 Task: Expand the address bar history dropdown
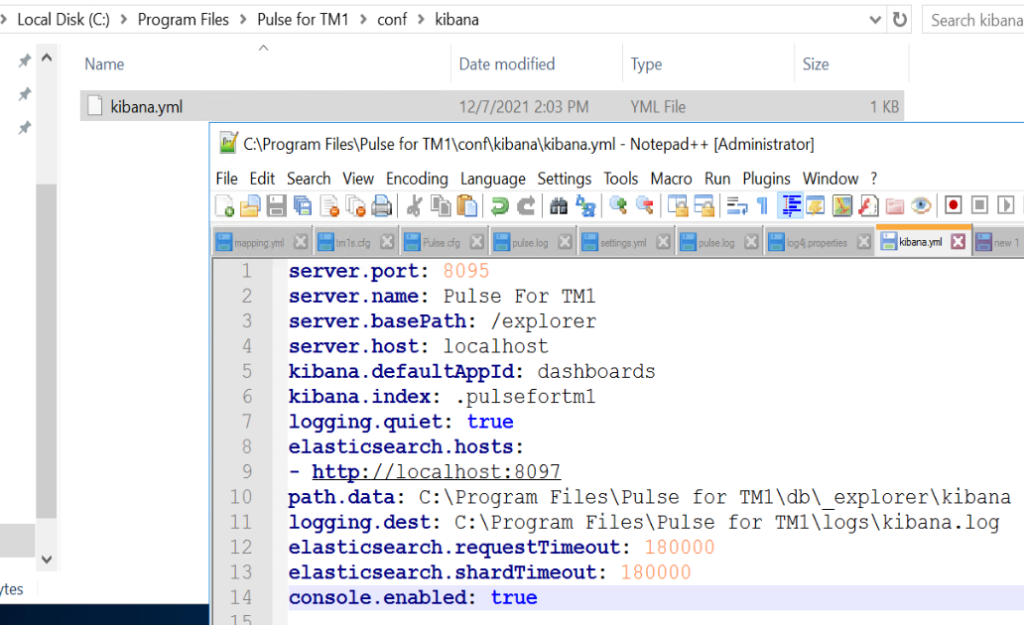tap(875, 20)
